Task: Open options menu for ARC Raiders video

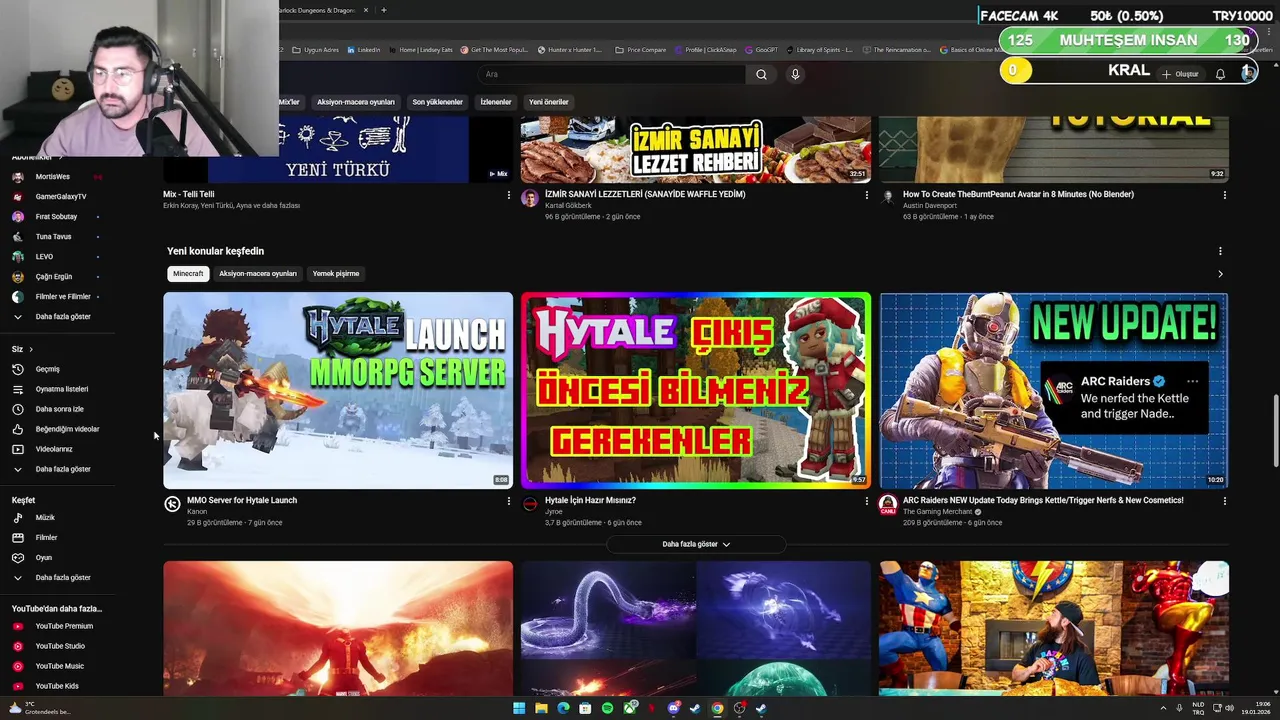Action: point(1224,501)
